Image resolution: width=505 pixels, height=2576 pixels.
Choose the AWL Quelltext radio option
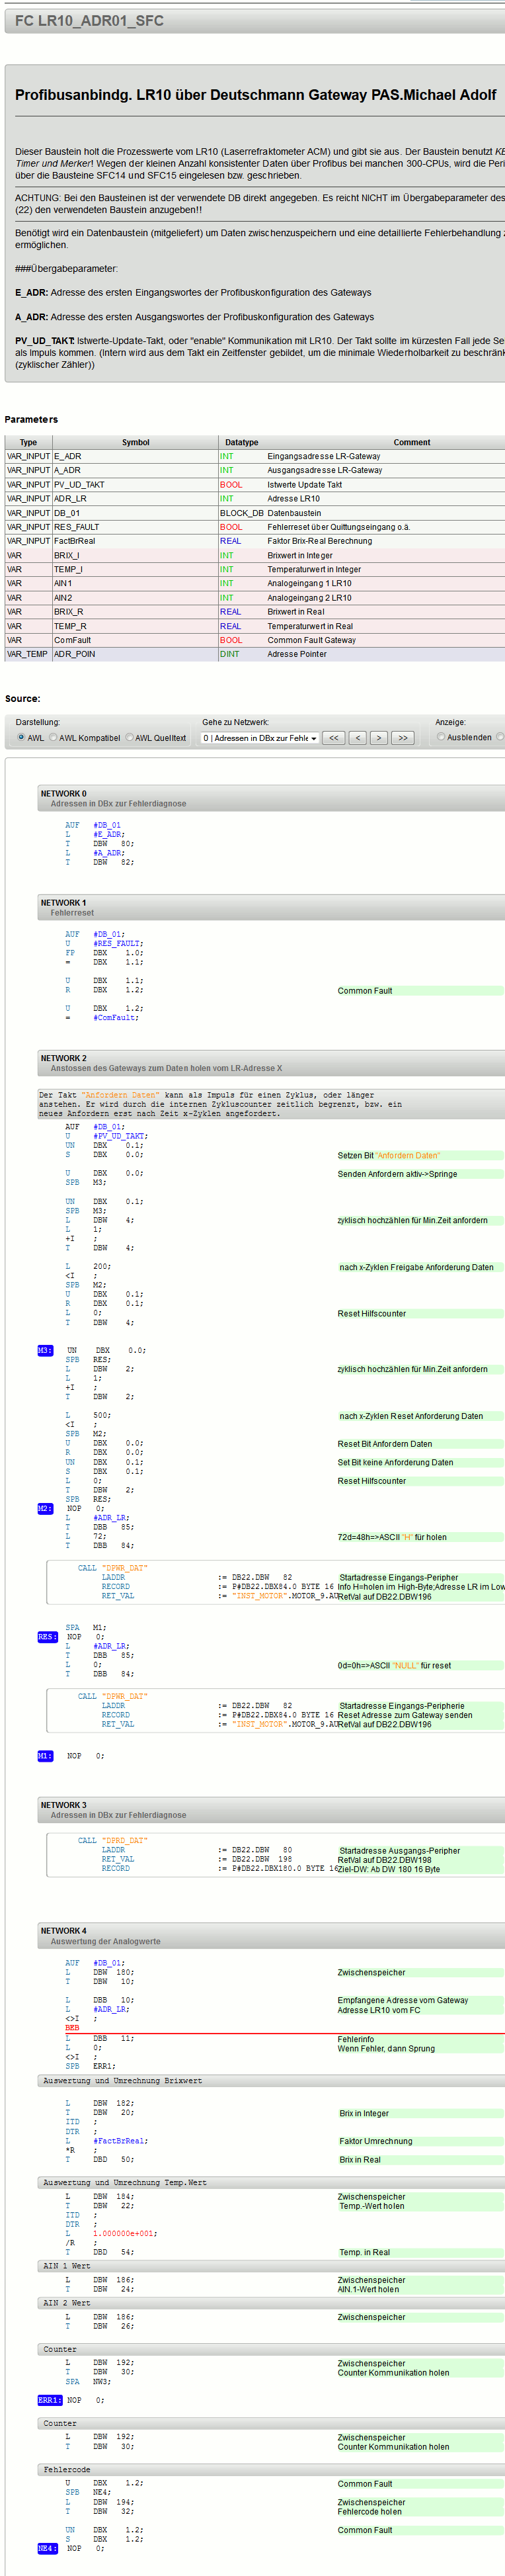coord(130,738)
